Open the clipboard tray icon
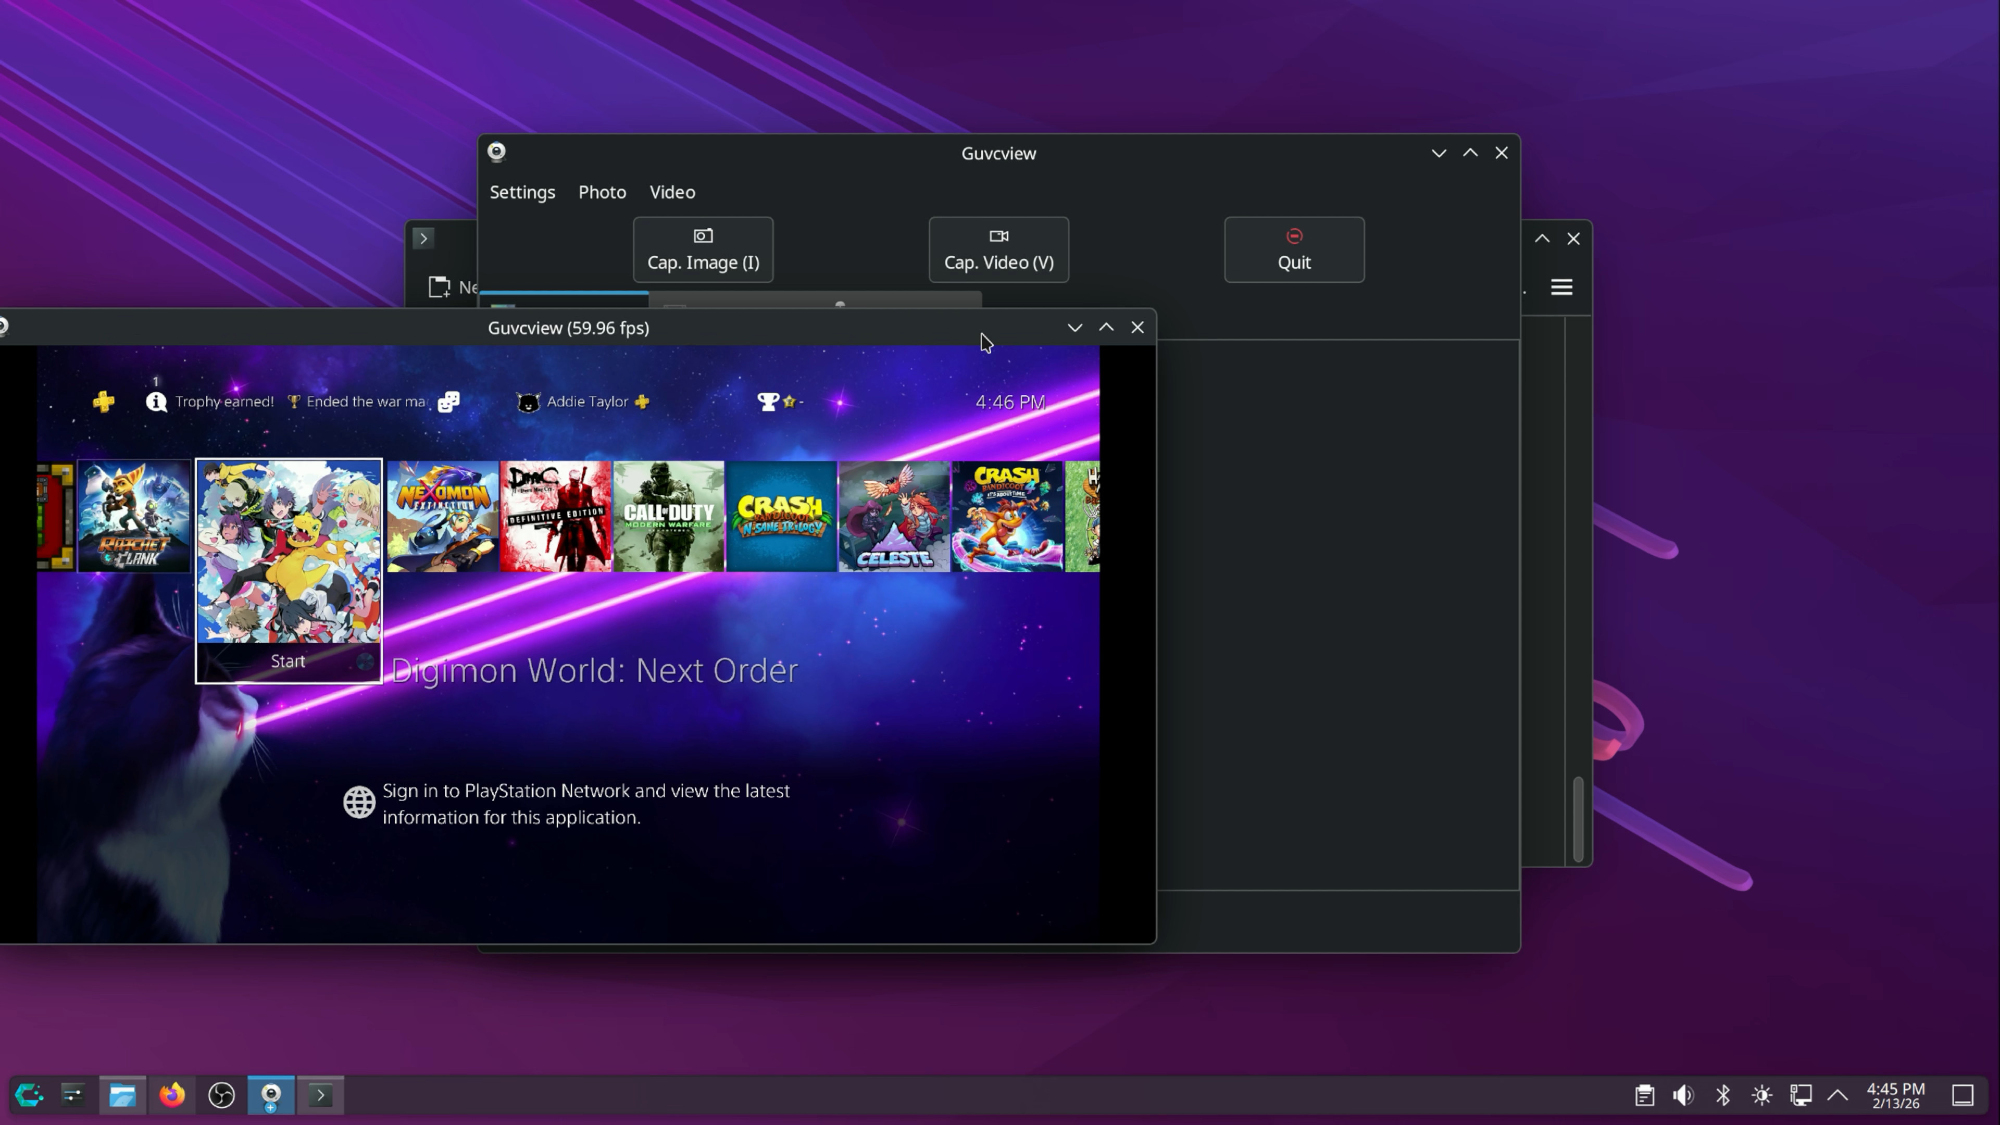Viewport: 2000px width, 1125px height. 1644,1095
